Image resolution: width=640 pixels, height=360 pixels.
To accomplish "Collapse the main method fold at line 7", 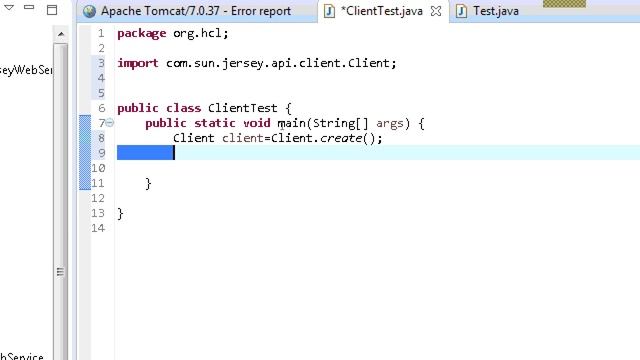I will (110, 123).
